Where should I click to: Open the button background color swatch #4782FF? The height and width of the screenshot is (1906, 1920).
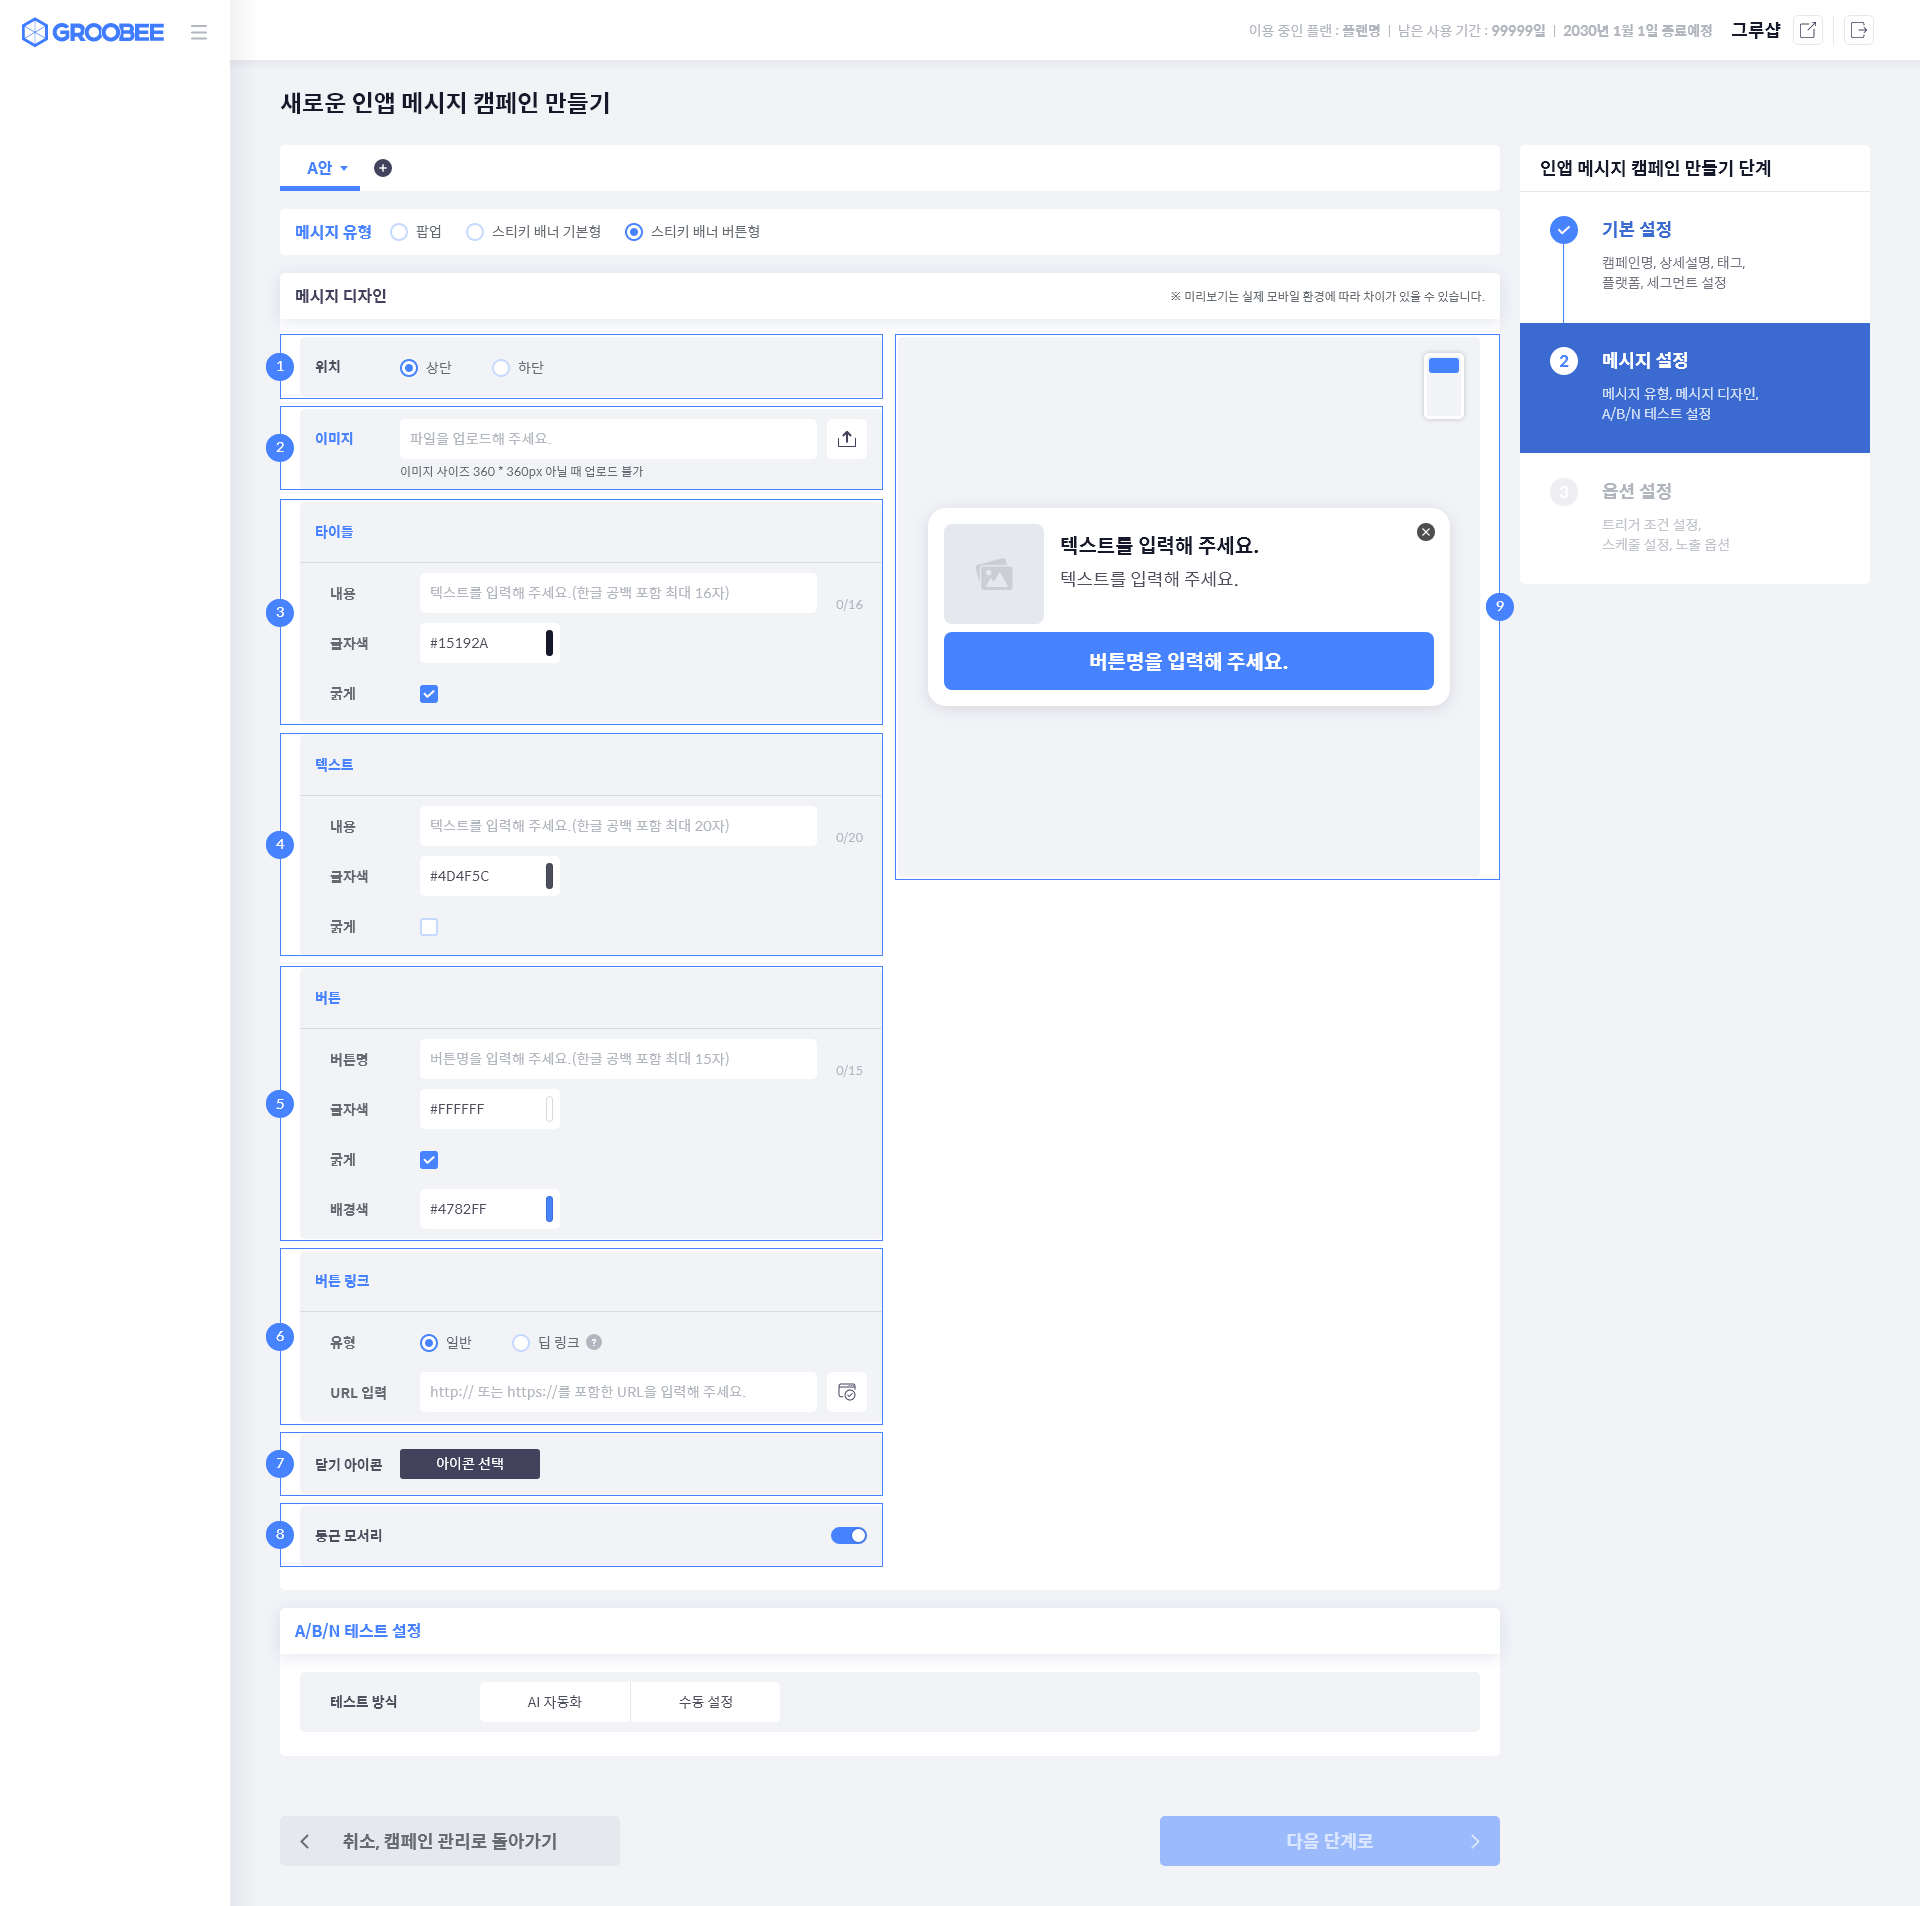click(x=549, y=1209)
